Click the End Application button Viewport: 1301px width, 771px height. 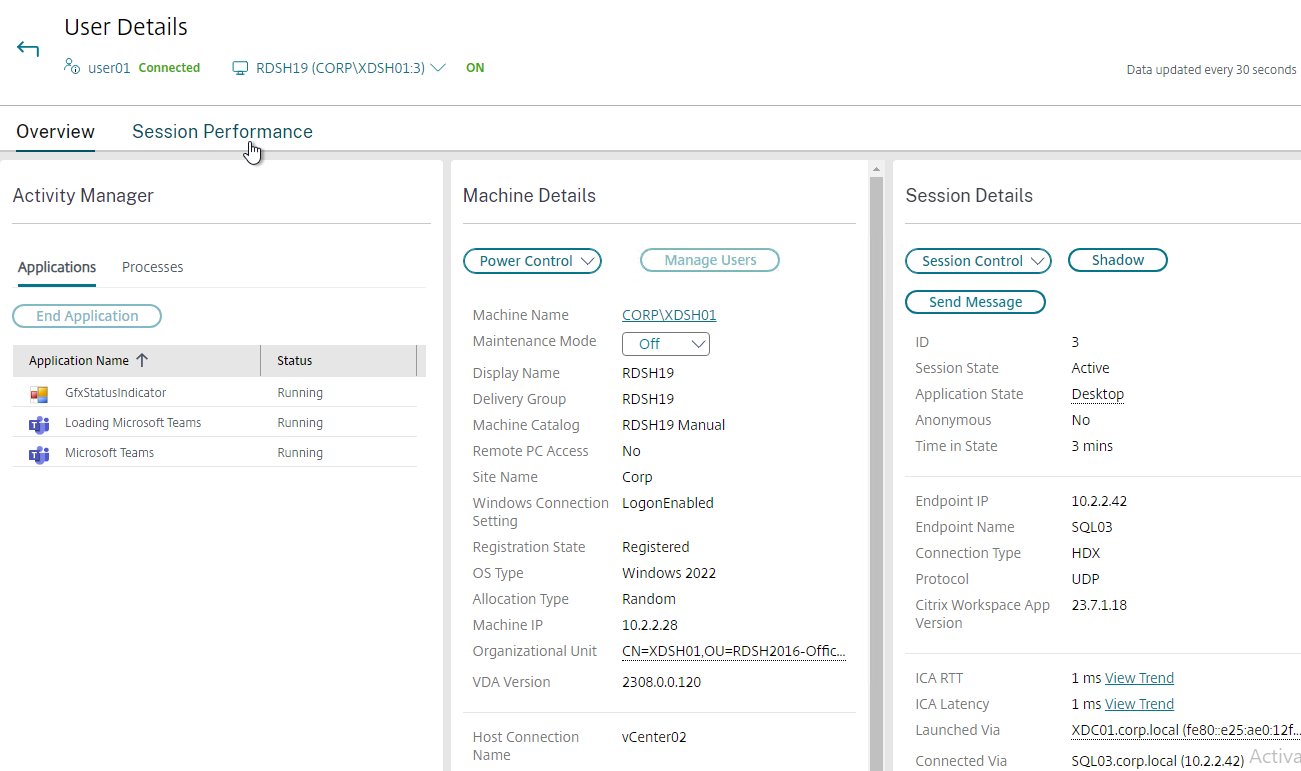click(x=87, y=316)
